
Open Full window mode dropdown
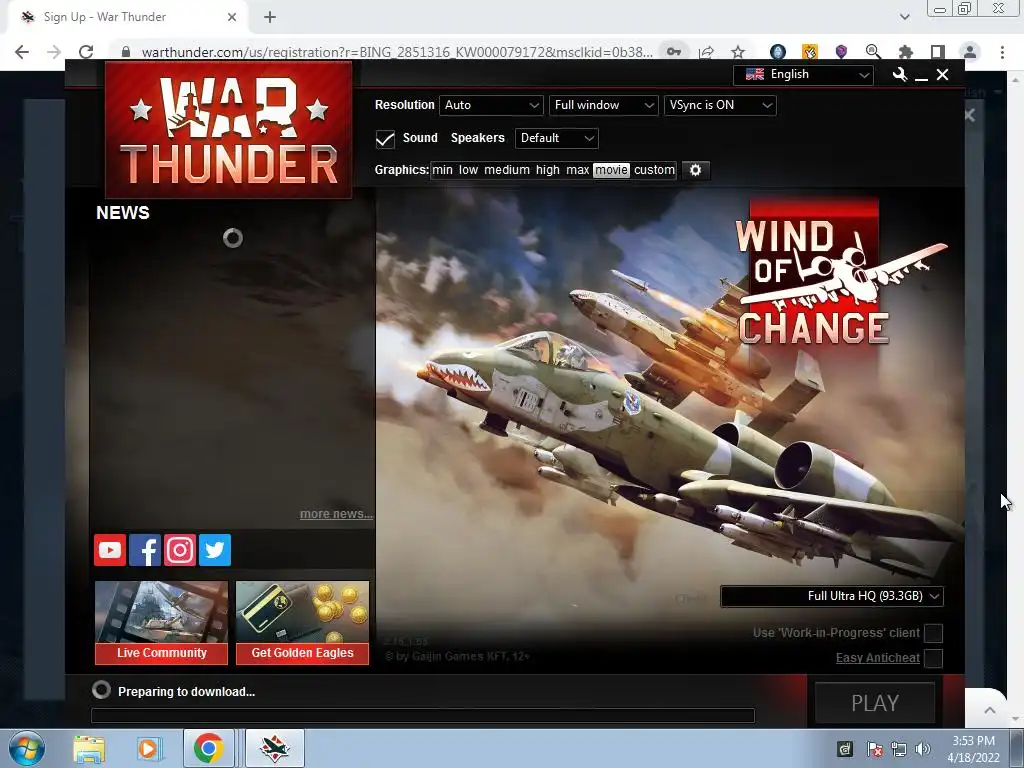click(603, 105)
